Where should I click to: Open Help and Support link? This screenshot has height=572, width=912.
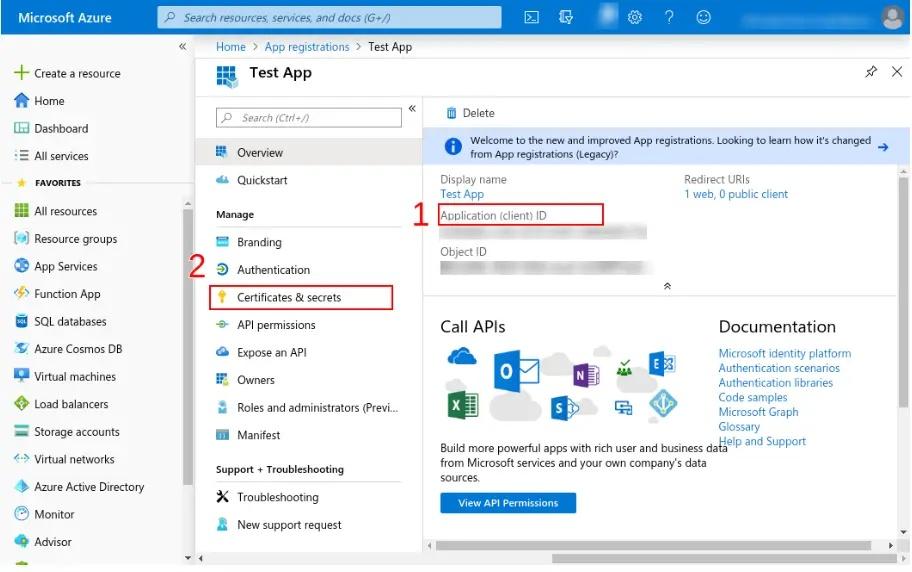click(x=762, y=441)
